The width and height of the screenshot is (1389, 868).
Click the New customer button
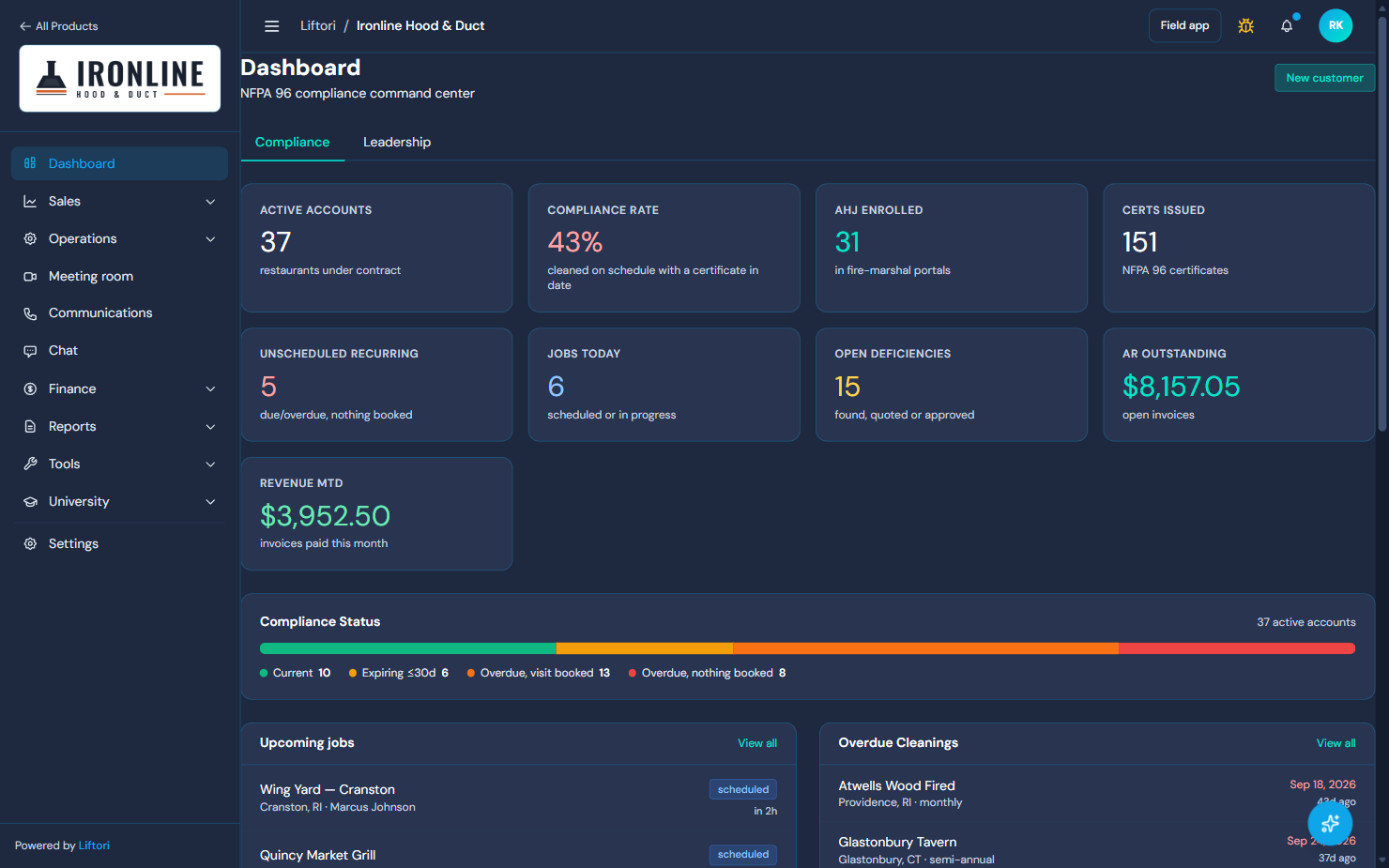point(1324,78)
